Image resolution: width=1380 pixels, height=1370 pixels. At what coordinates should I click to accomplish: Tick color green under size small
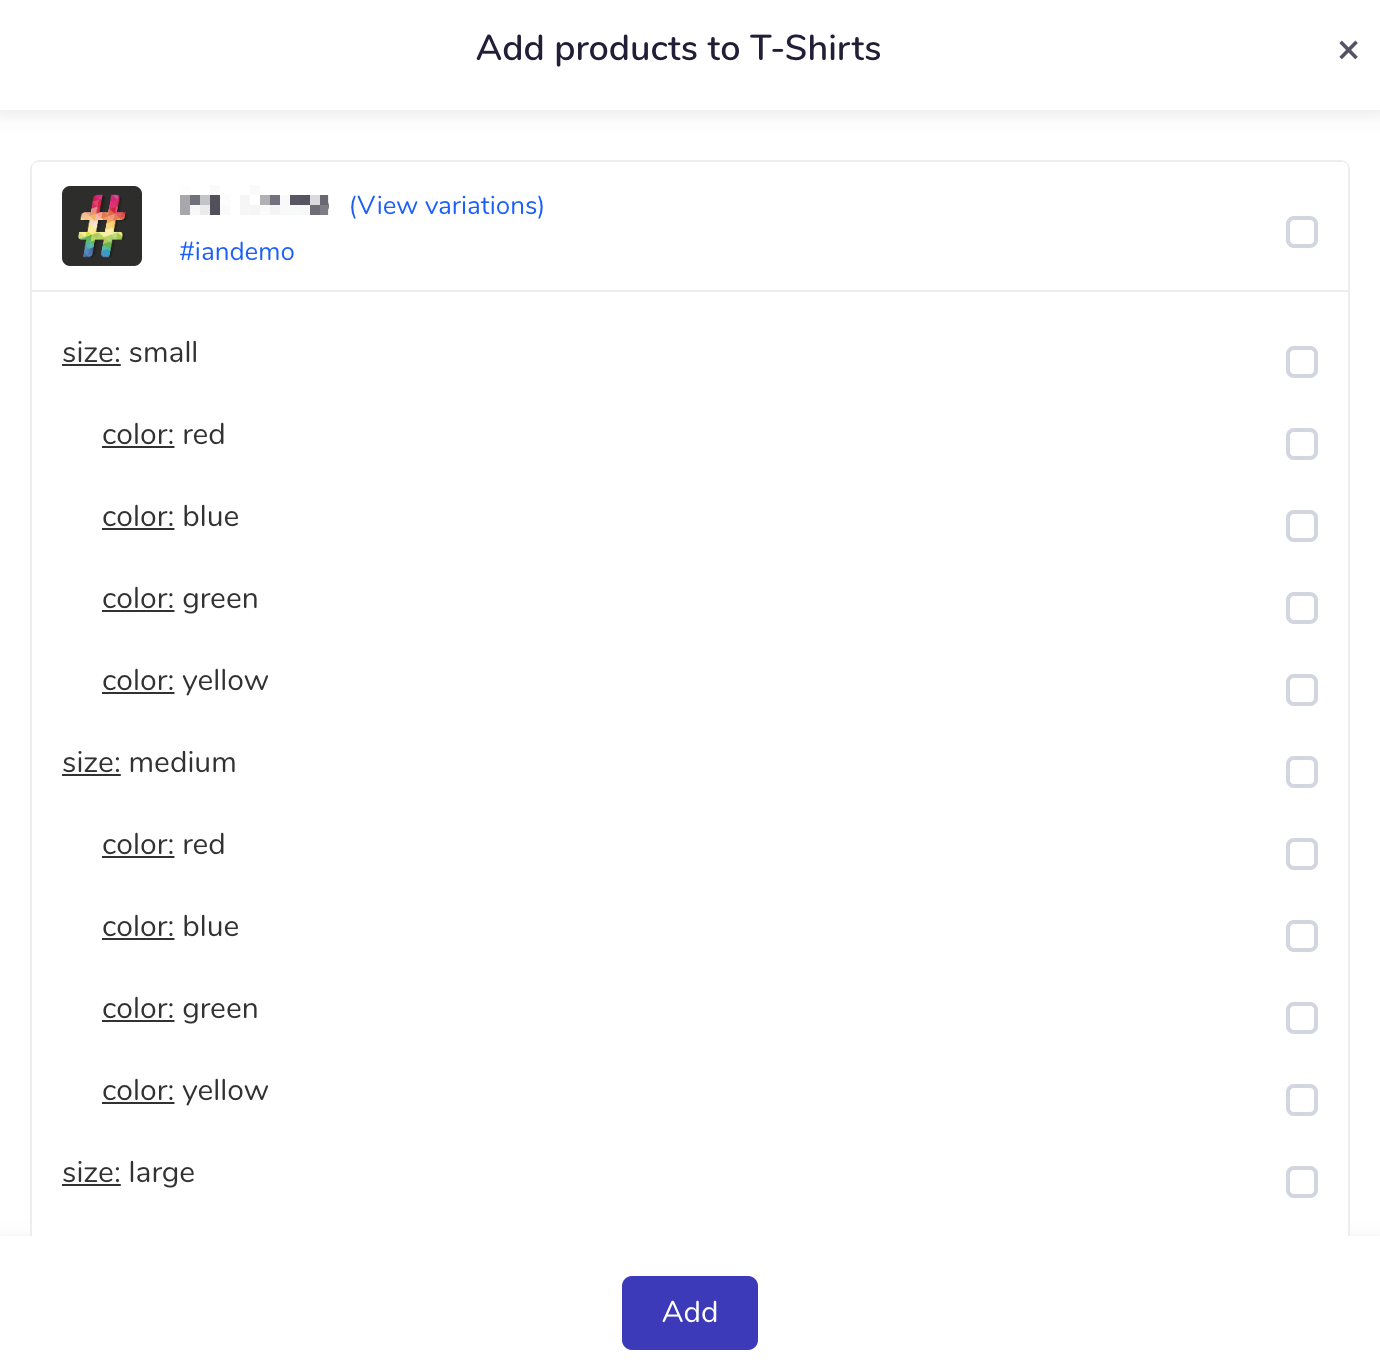[1302, 608]
